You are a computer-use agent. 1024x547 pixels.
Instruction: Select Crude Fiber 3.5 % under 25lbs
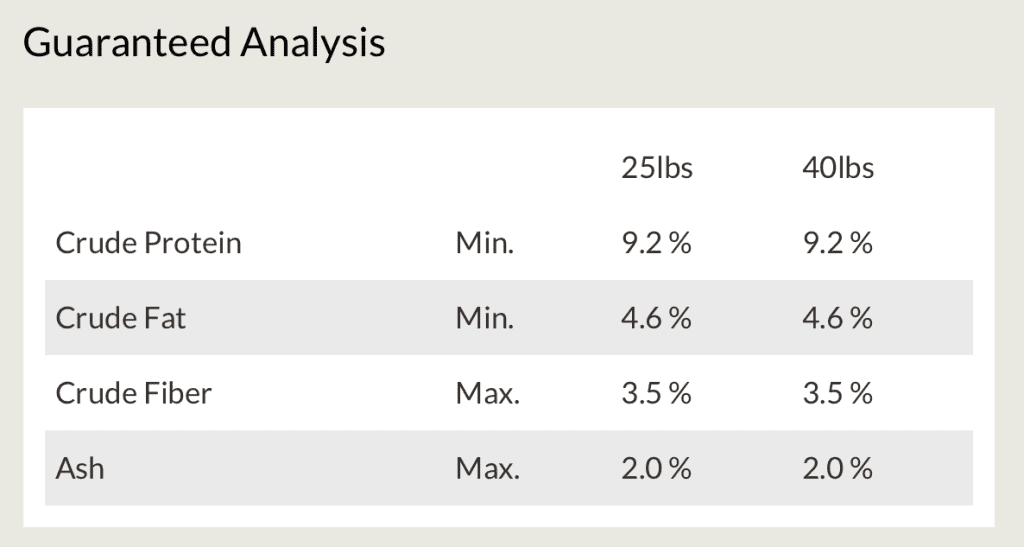[657, 393]
